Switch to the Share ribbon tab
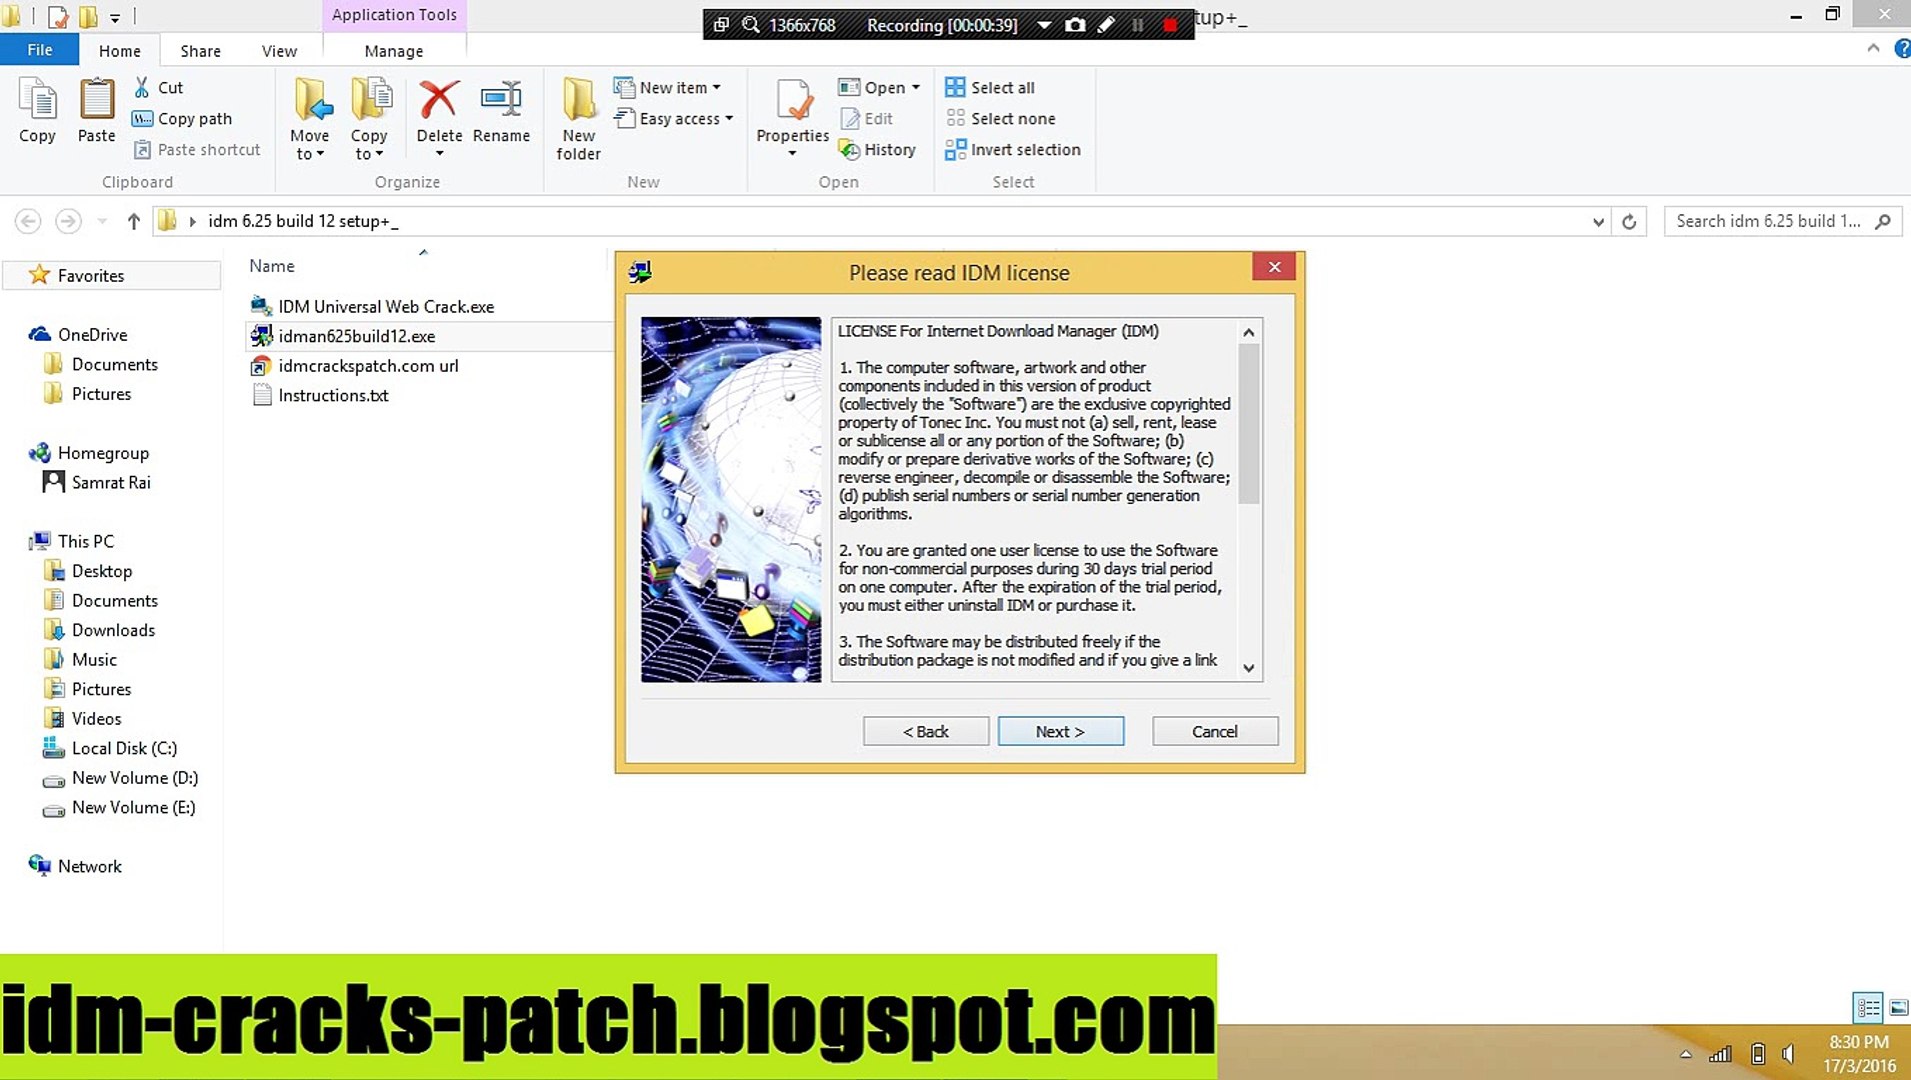Screen dimensions: 1911x1080 (x=201, y=51)
